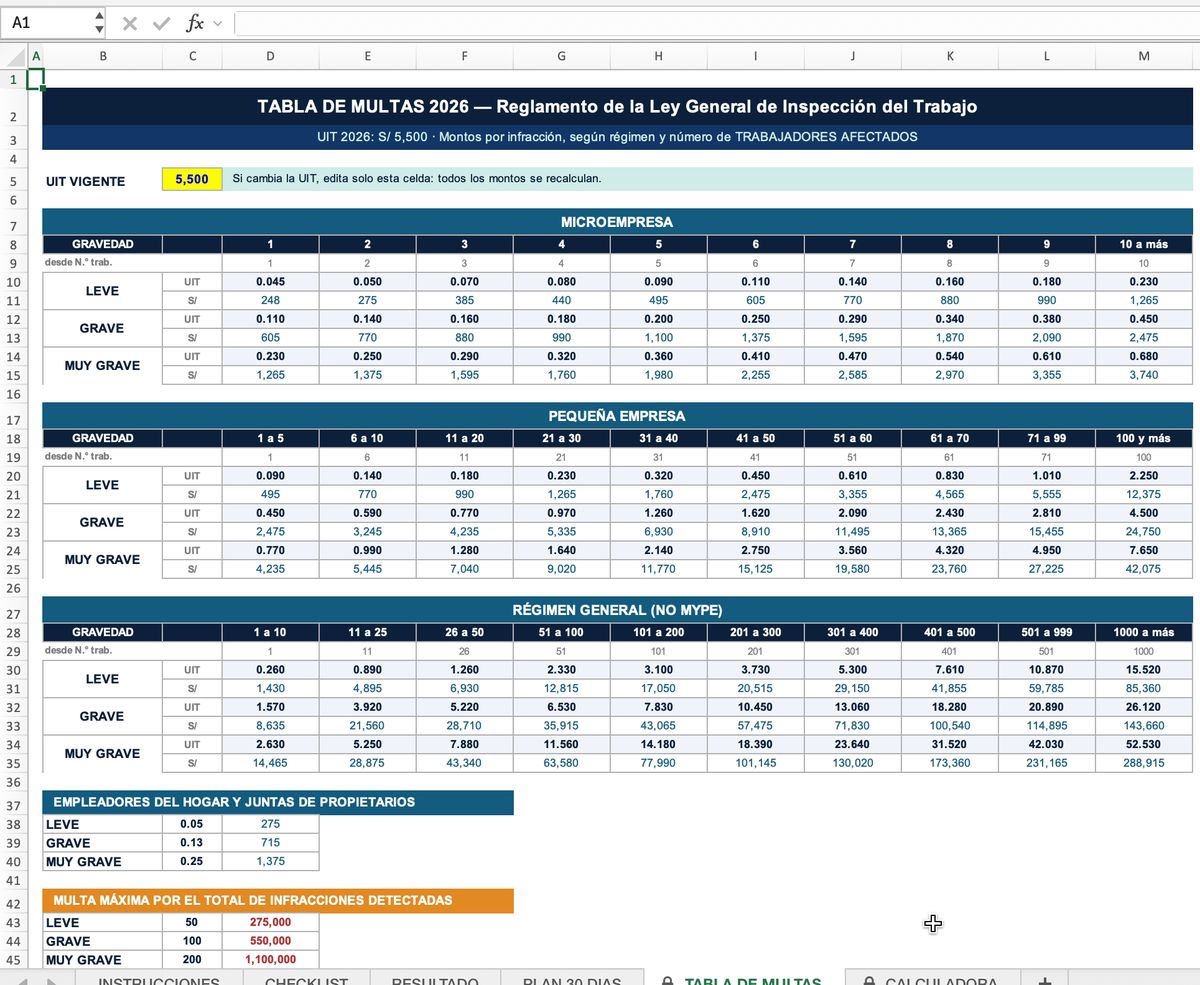The image size is (1200, 985).
Task: Click the Enter checkmark icon in formula bar
Action: (161, 23)
